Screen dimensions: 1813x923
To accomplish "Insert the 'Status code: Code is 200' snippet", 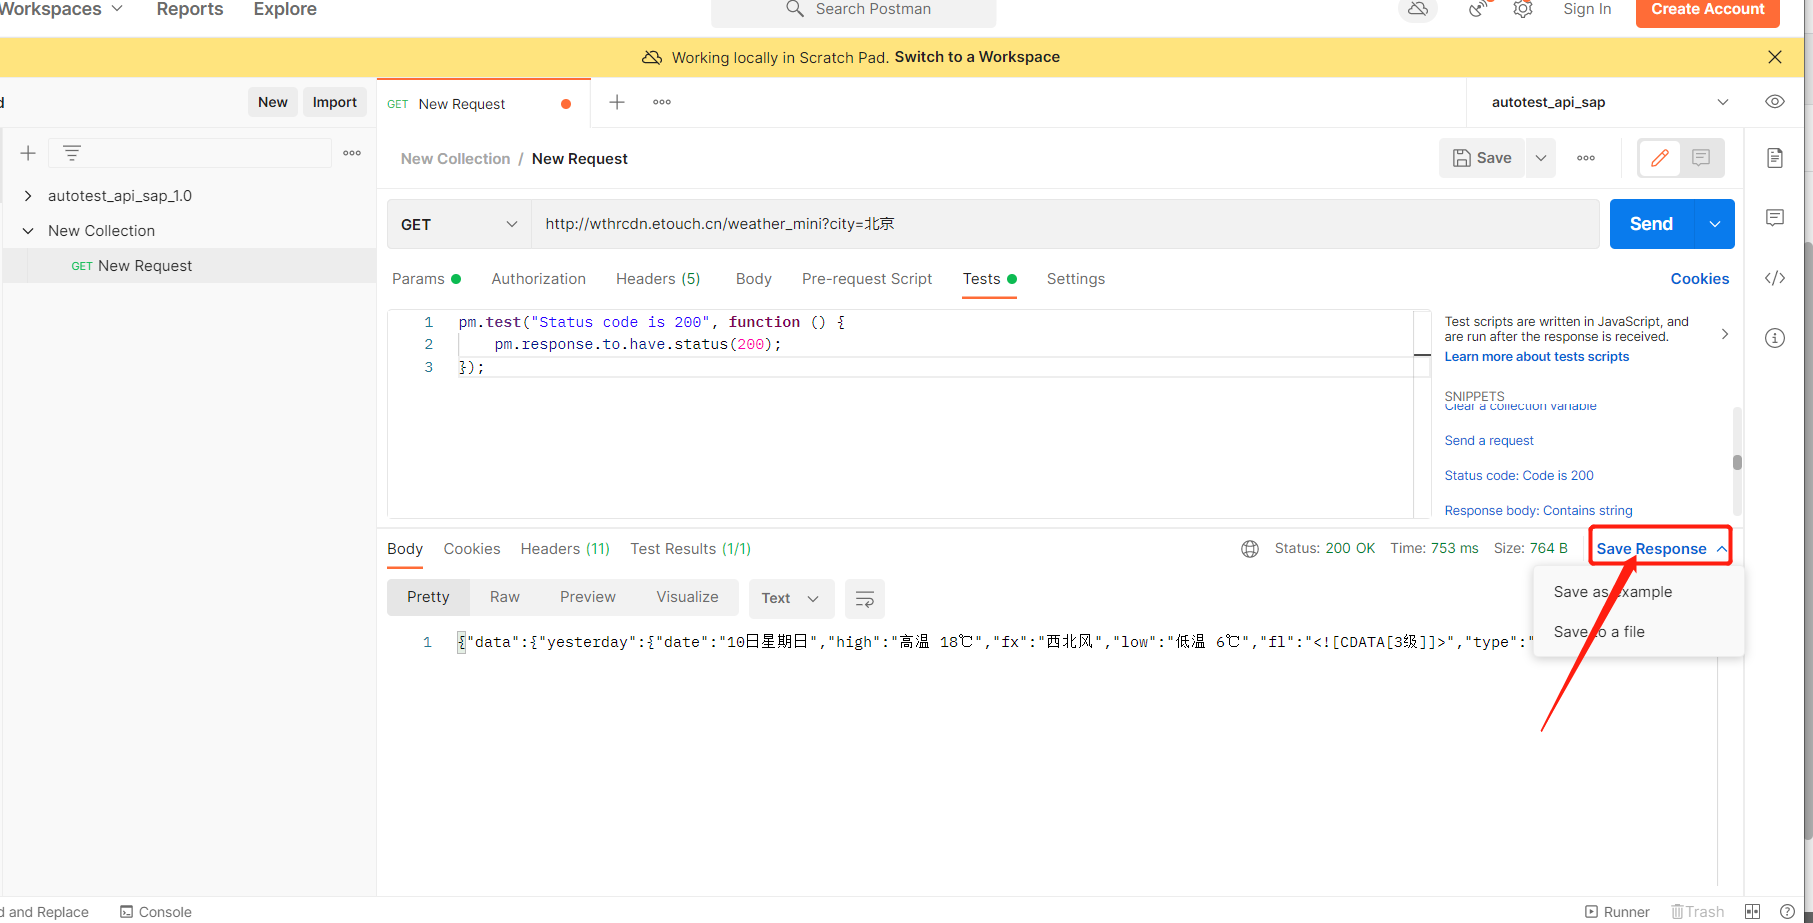I will pos(1519,476).
